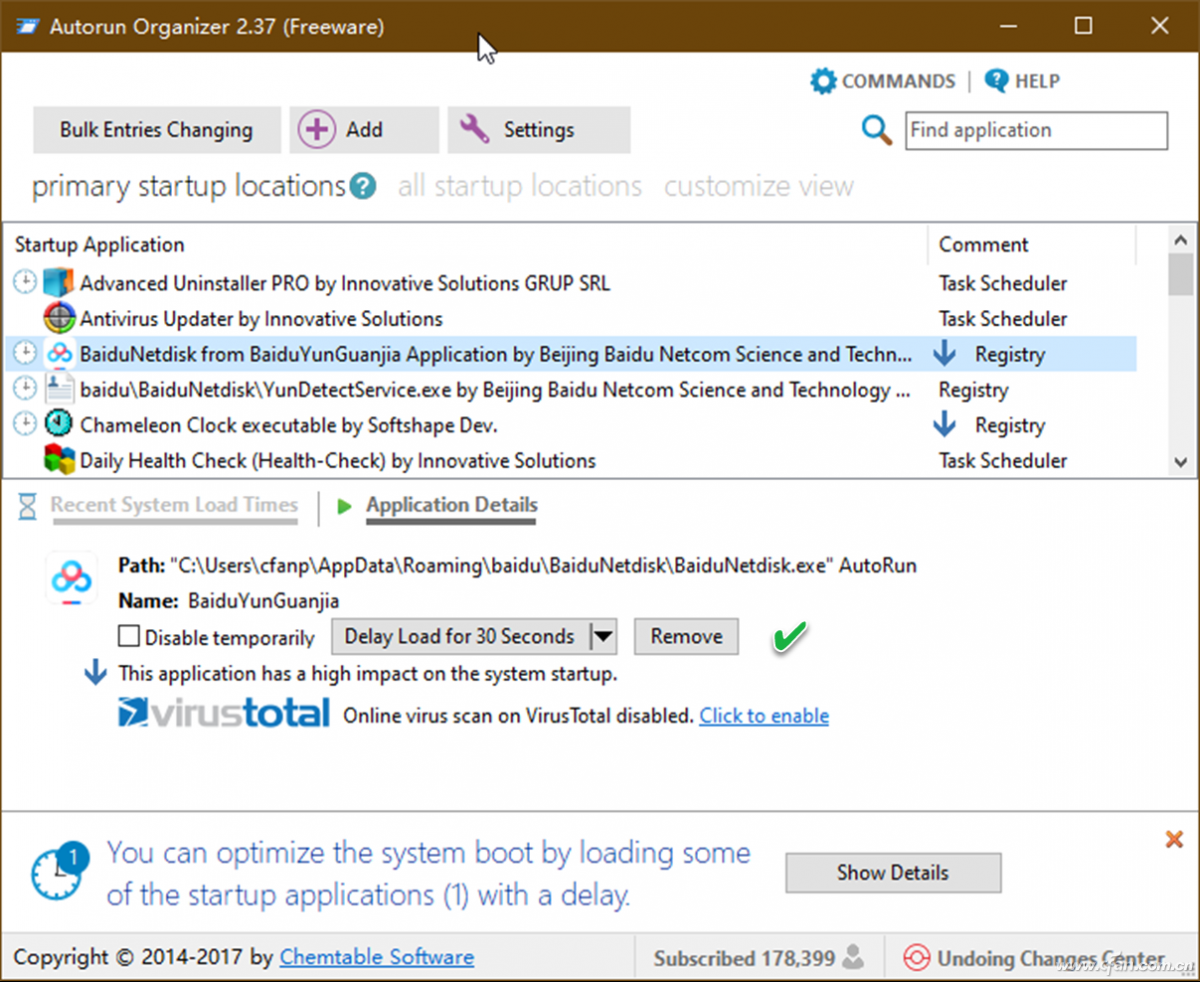Click hourglass icon by Recent System Load Times
This screenshot has height=982, width=1200.
pyautogui.click(x=27, y=506)
